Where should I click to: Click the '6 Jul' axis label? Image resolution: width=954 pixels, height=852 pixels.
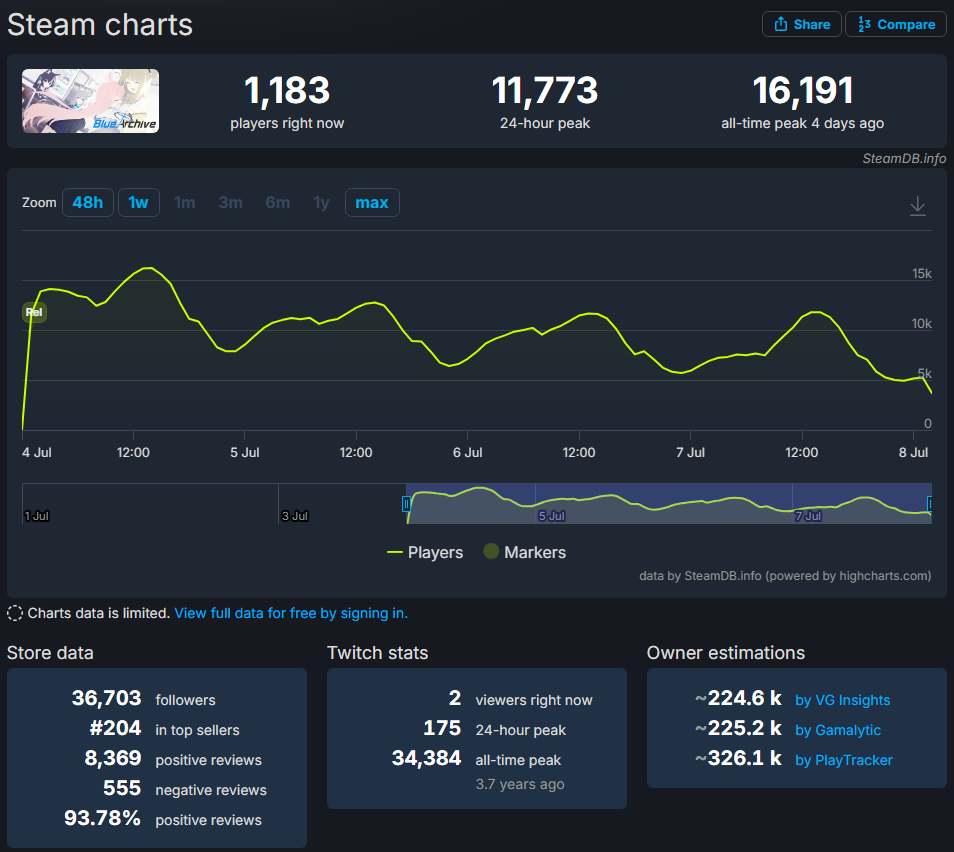pyautogui.click(x=467, y=453)
